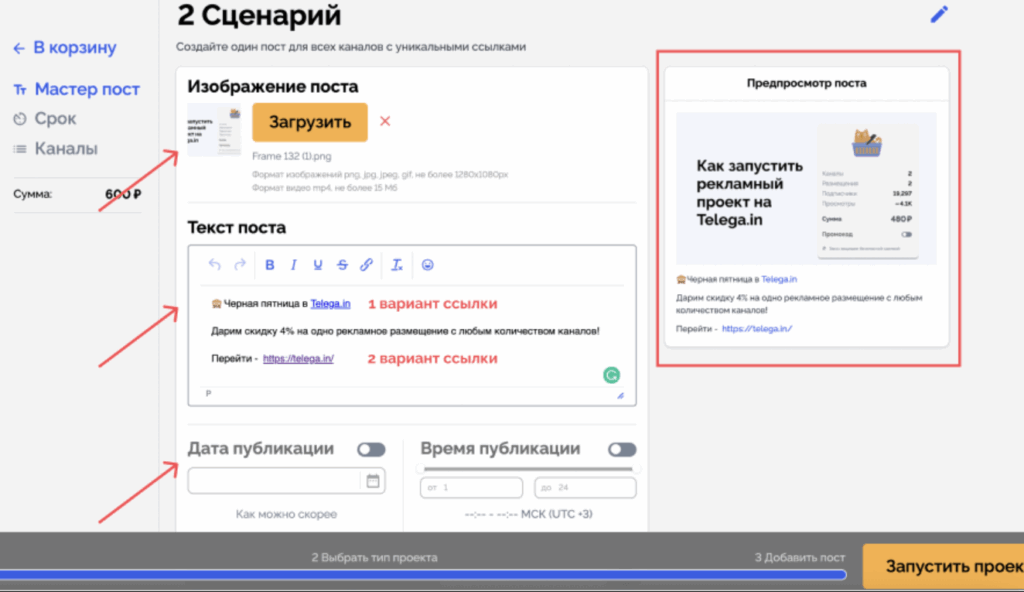Open the calendar picker for publication date
This screenshot has width=1024, height=592.
click(373, 481)
